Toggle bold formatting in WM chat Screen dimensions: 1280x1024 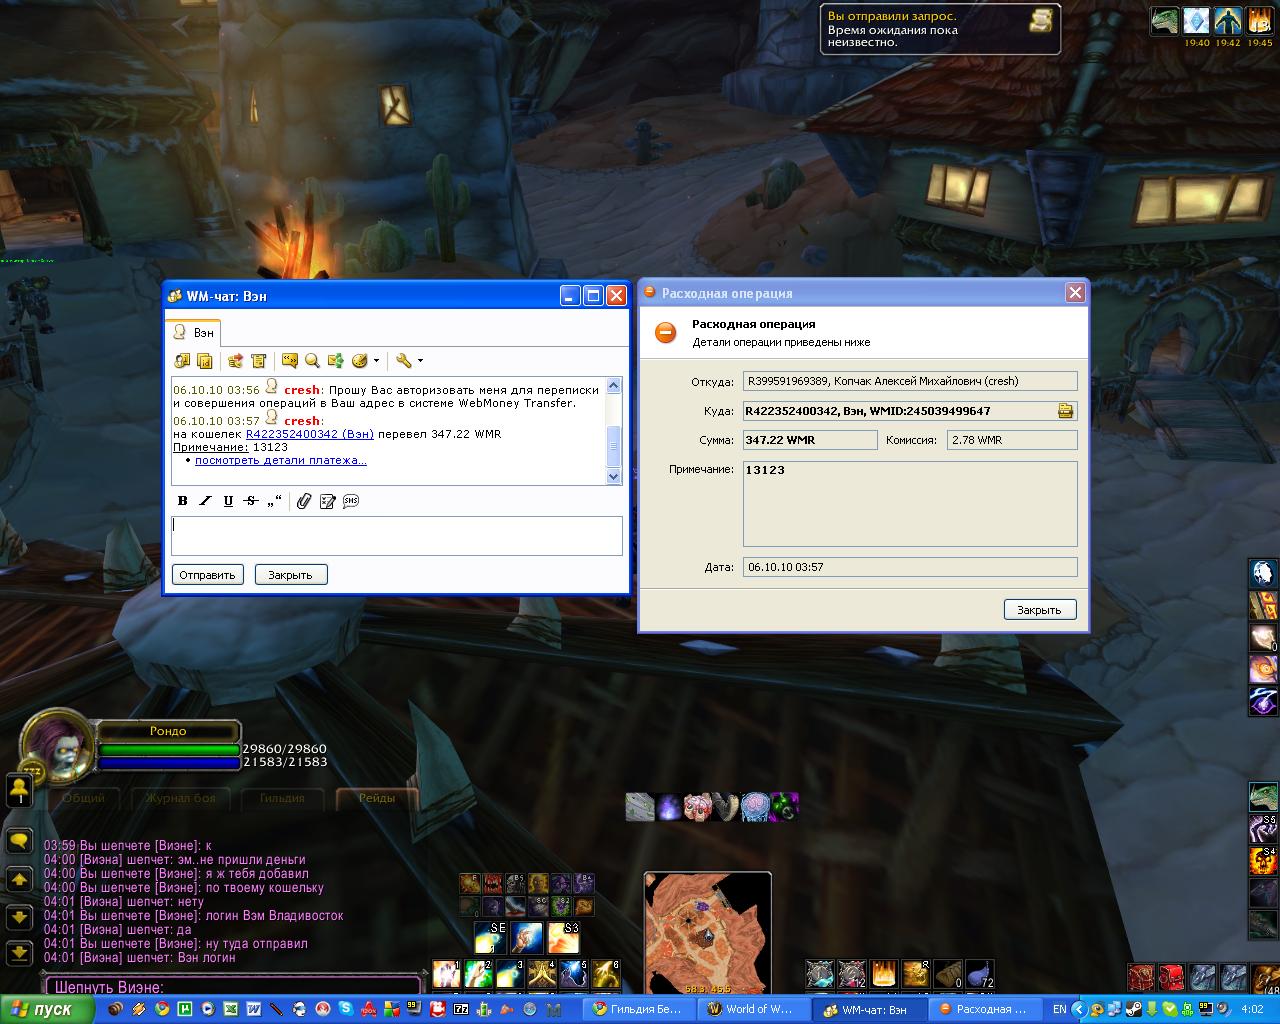[182, 501]
